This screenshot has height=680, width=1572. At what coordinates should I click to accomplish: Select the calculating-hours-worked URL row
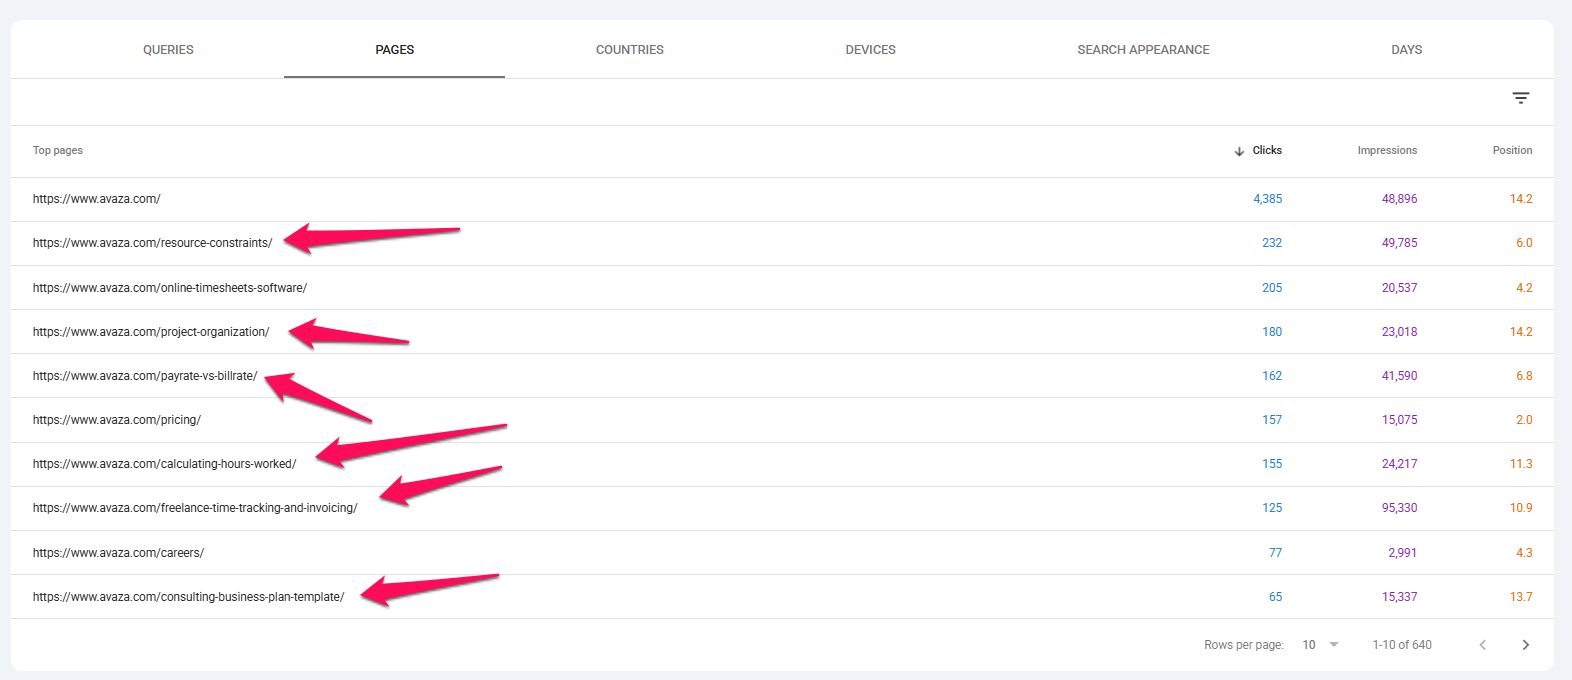(x=782, y=463)
